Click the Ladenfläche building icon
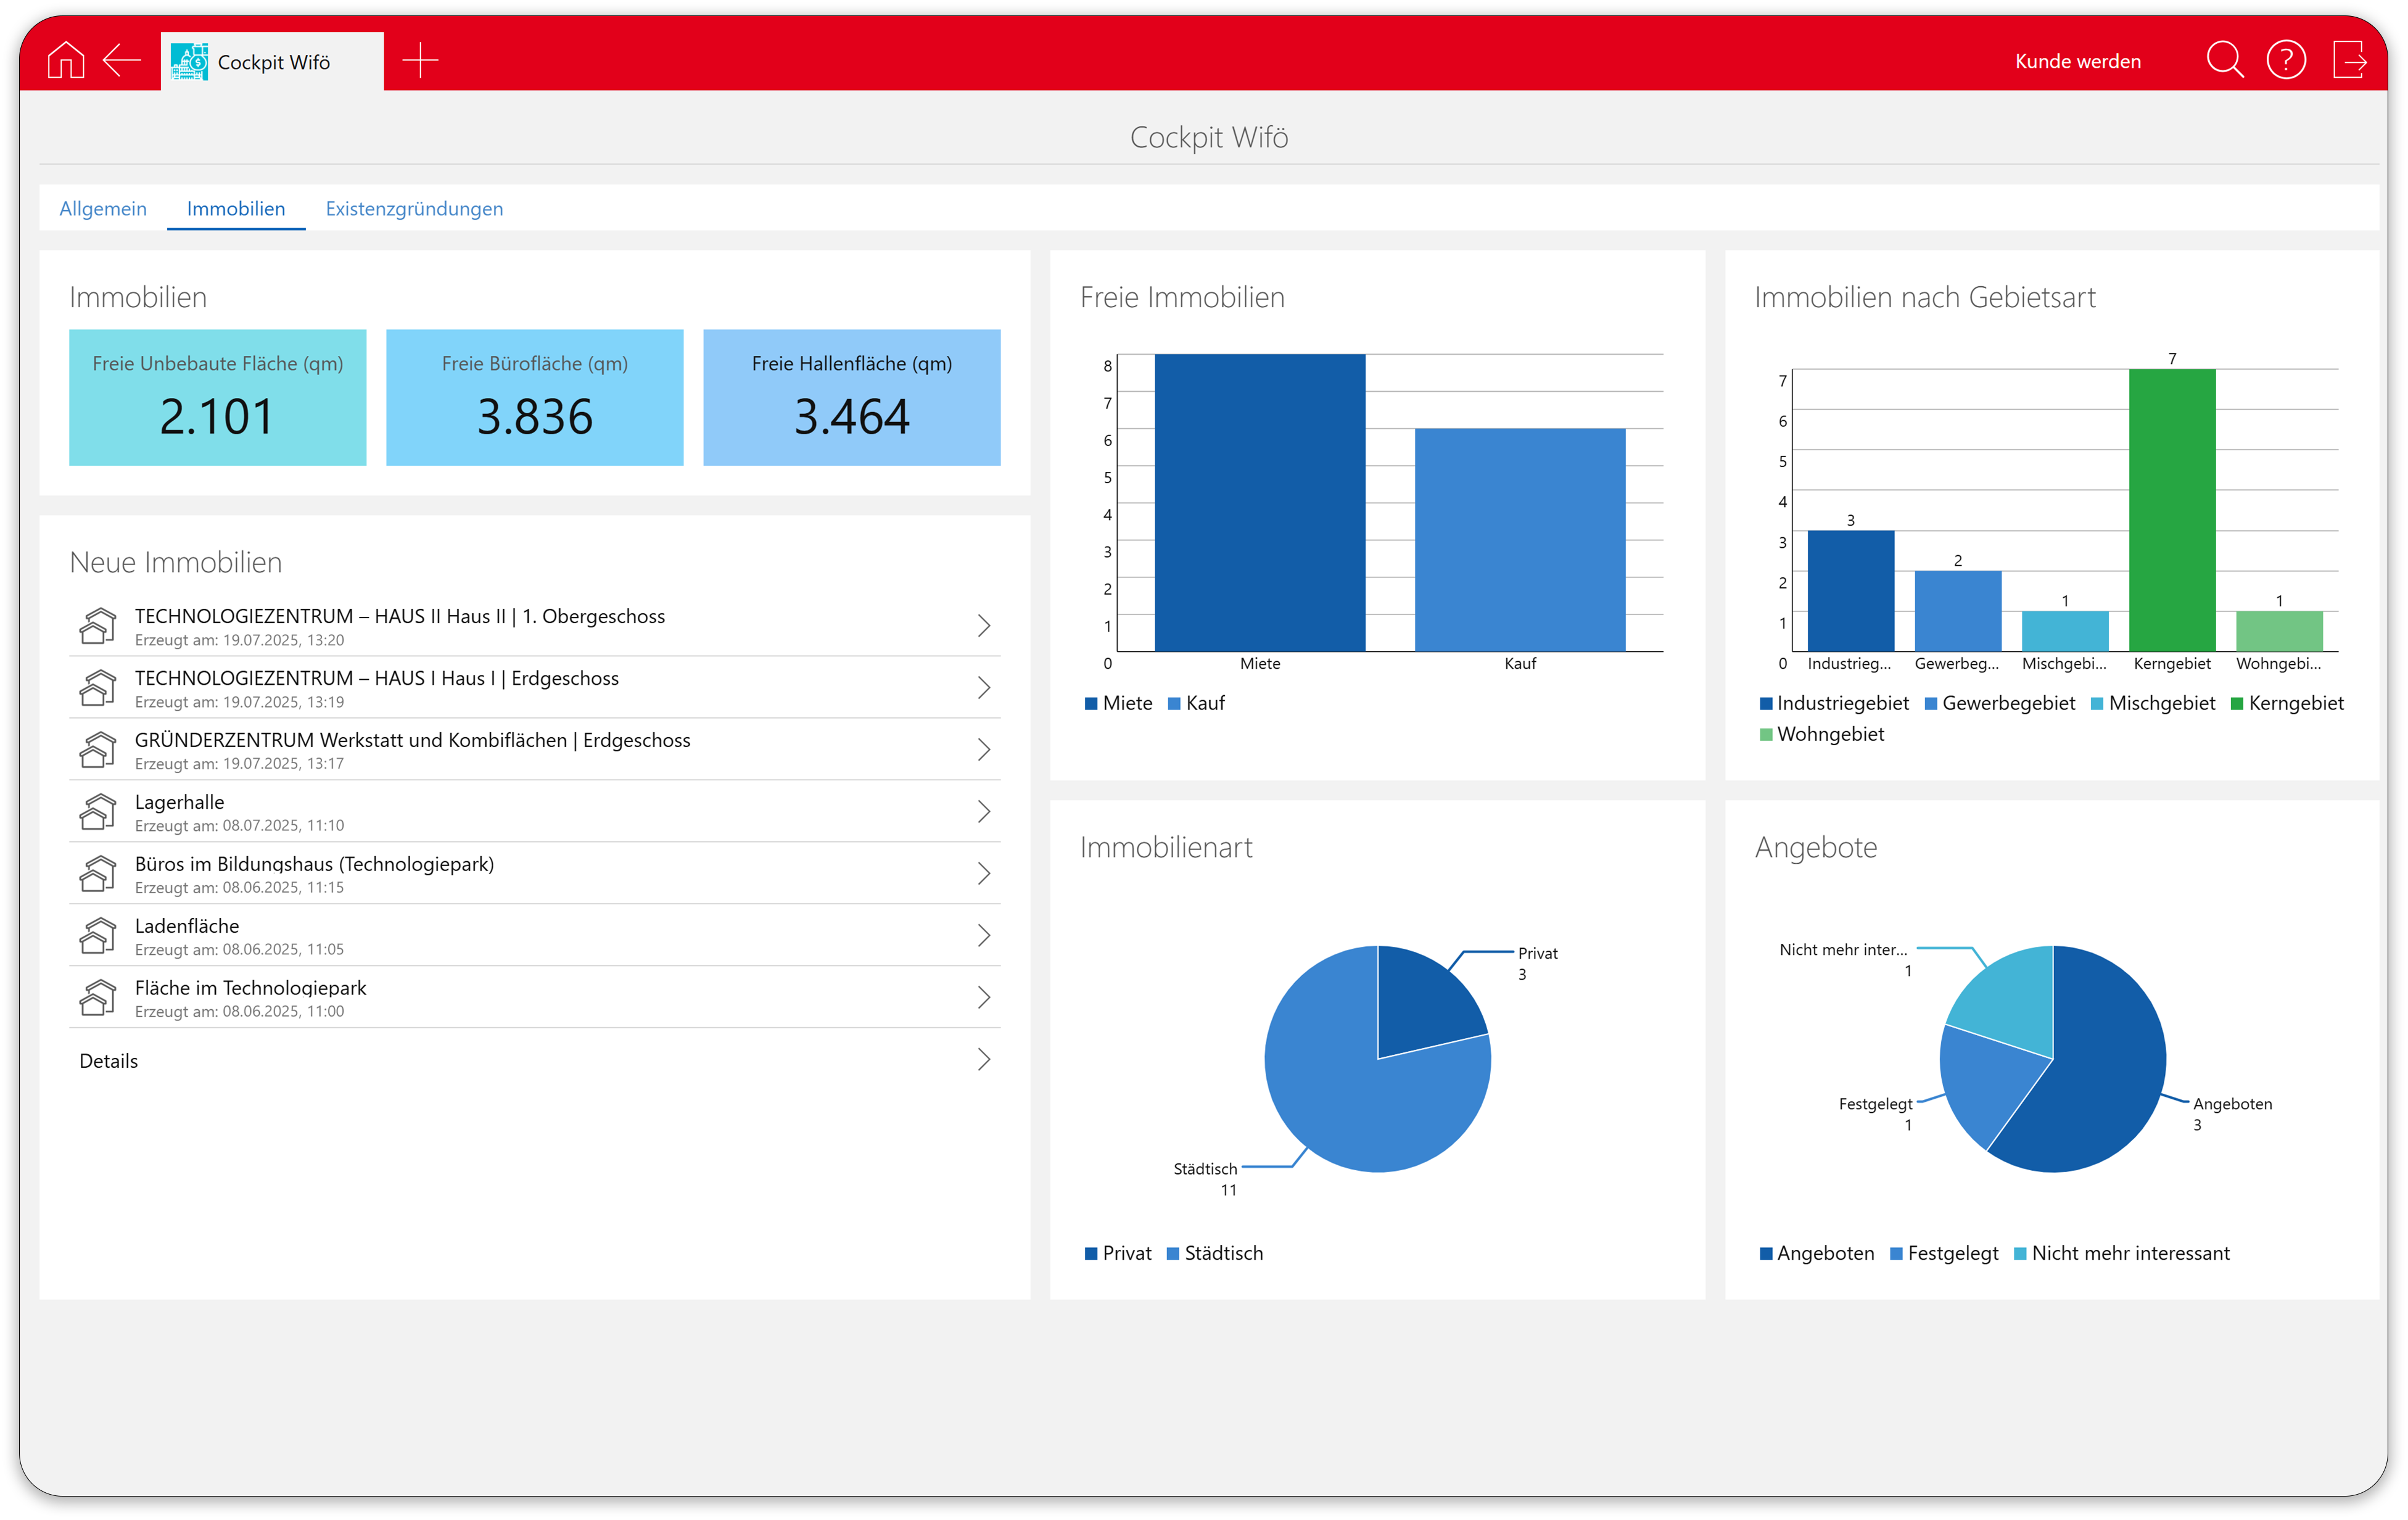The image size is (2408, 1520). [x=98, y=936]
